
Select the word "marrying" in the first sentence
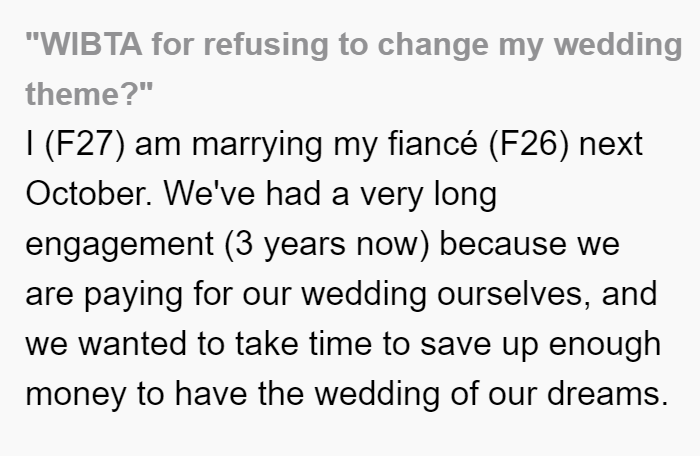coord(257,146)
